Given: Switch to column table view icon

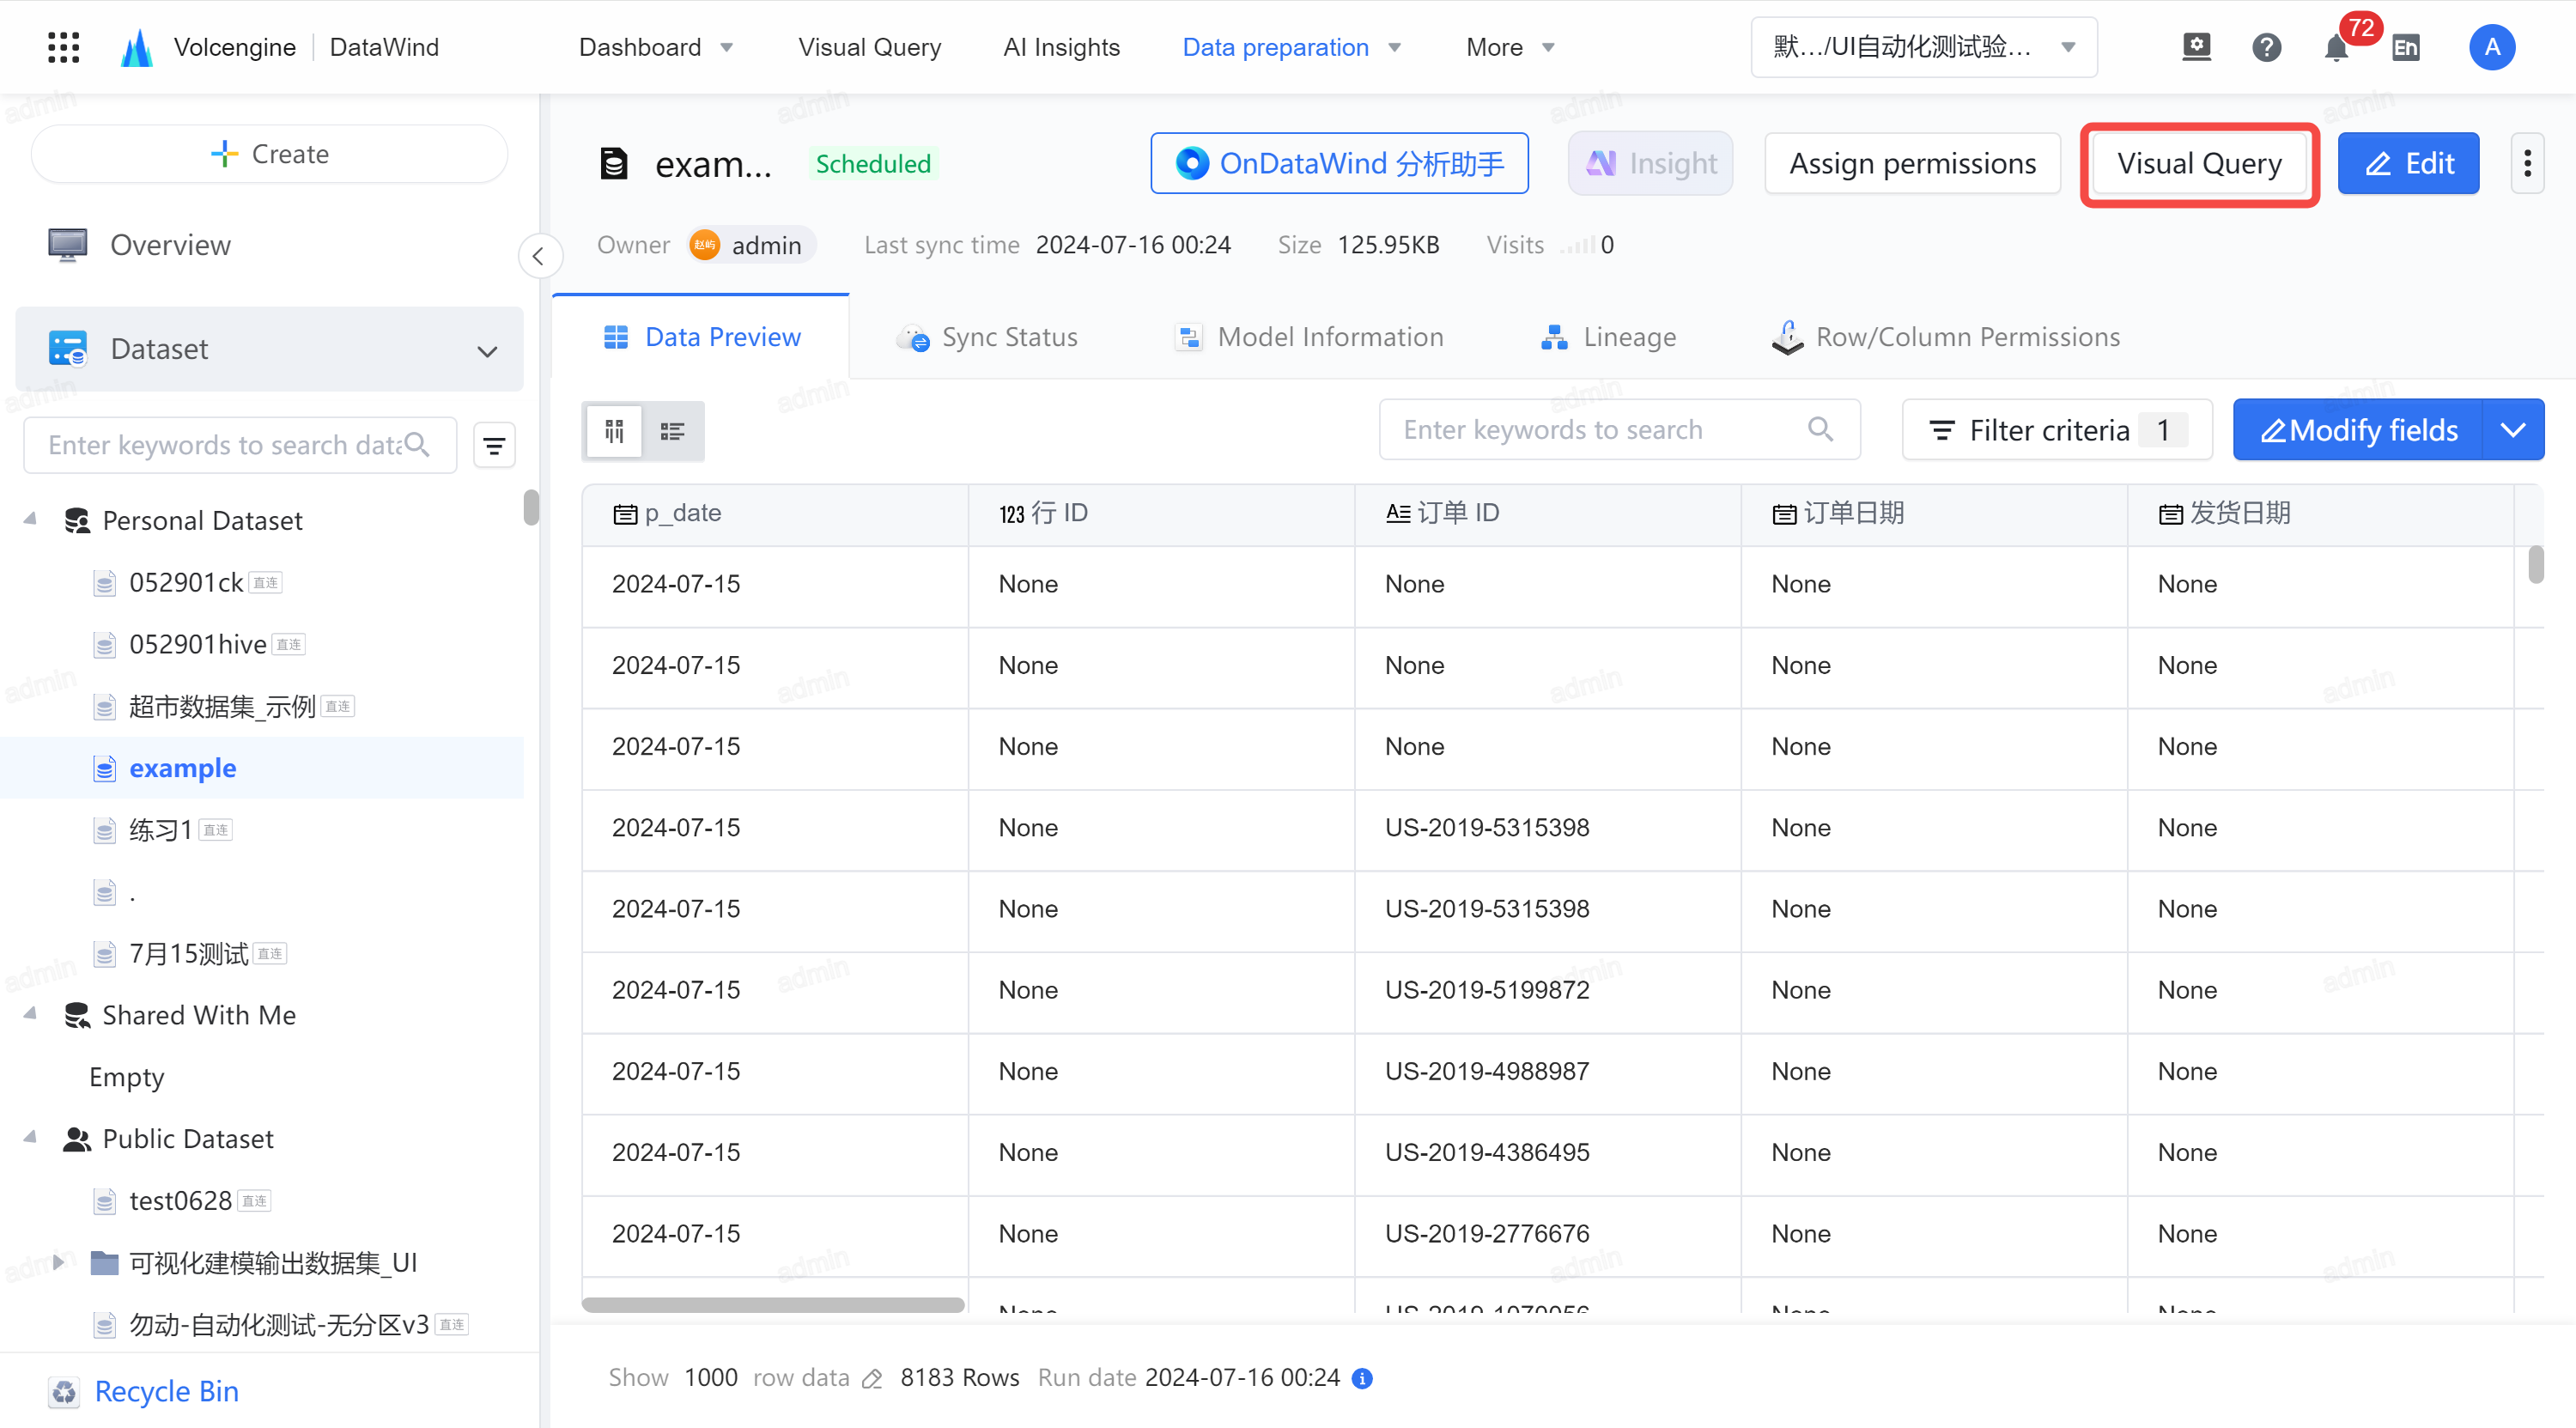Looking at the screenshot, I should pyautogui.click(x=614, y=431).
